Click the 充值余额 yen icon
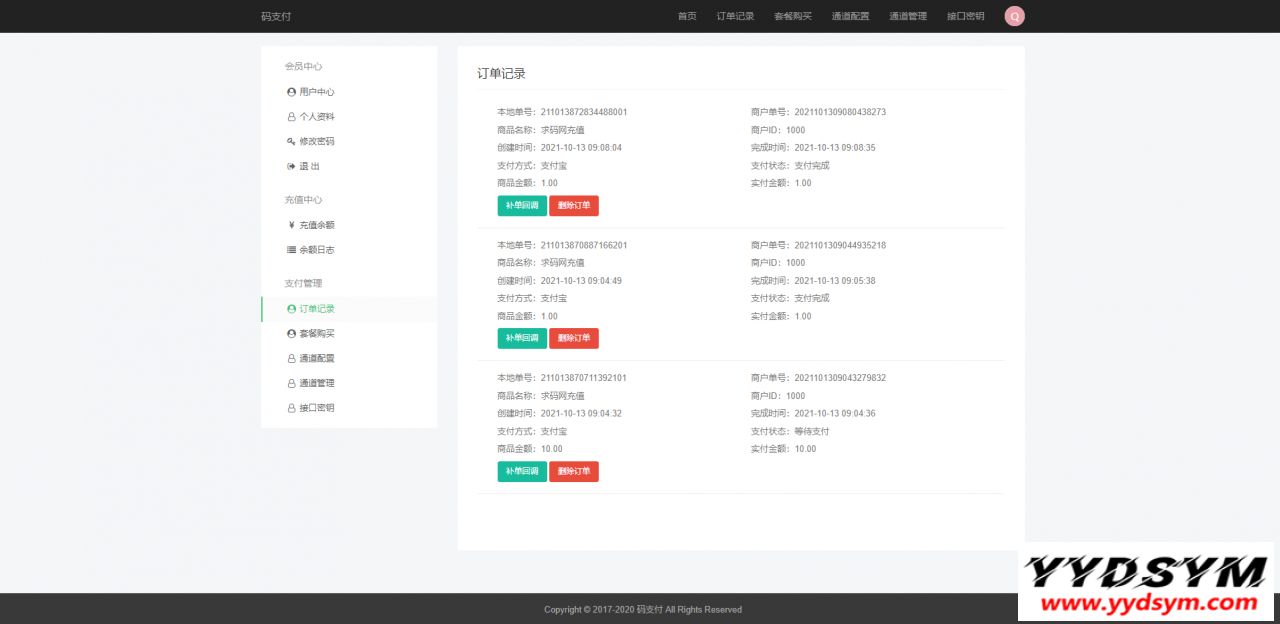The height and width of the screenshot is (624, 1280). click(x=291, y=225)
